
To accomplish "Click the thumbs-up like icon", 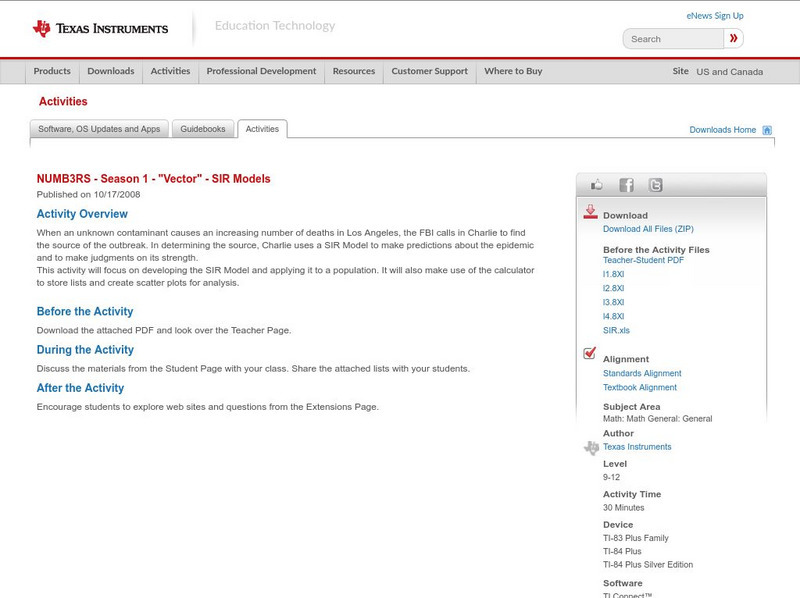I will (x=596, y=185).
